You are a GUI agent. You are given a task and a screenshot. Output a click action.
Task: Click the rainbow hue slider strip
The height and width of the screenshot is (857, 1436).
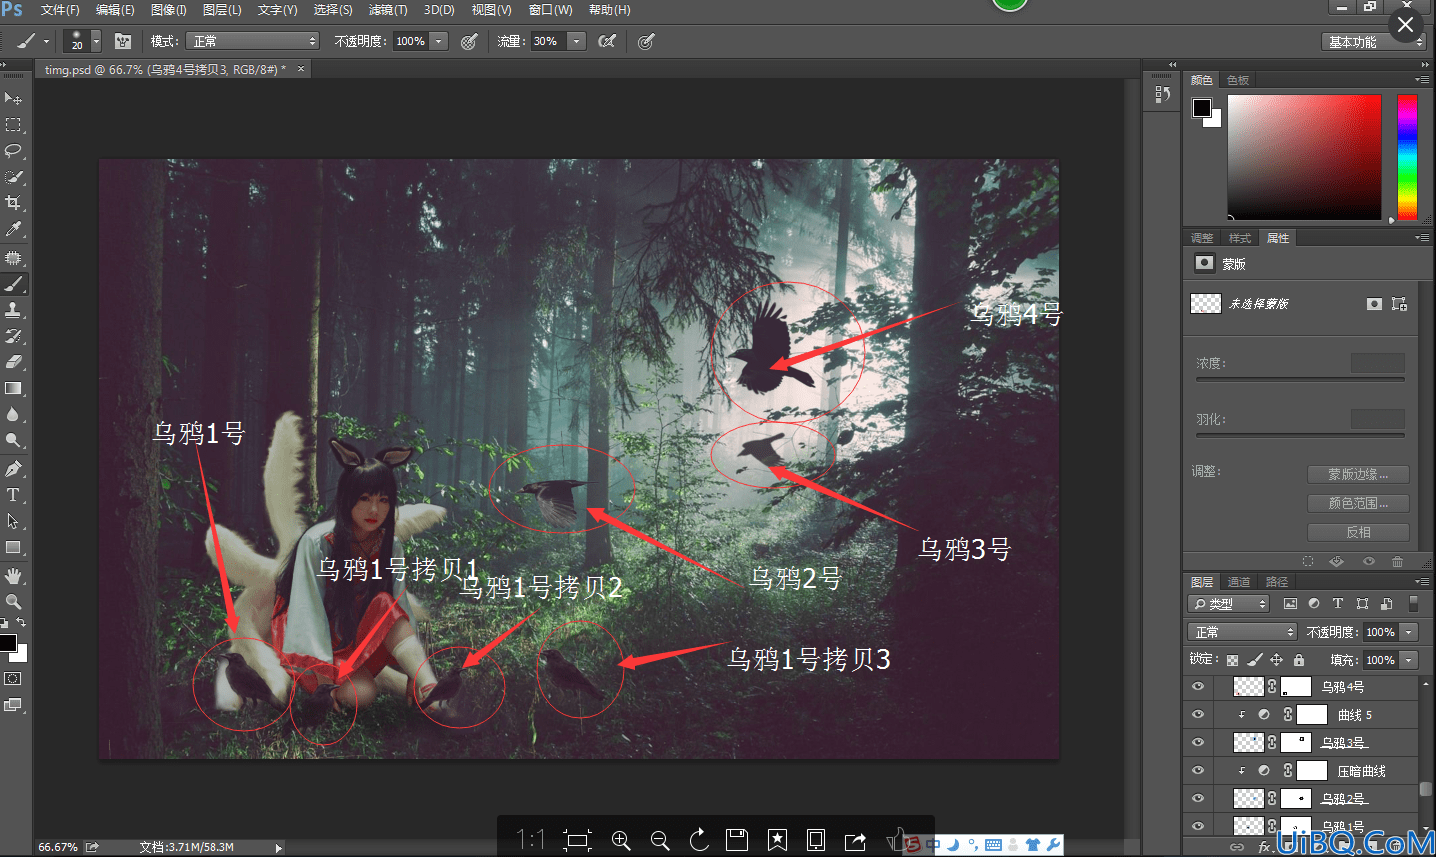click(x=1407, y=157)
